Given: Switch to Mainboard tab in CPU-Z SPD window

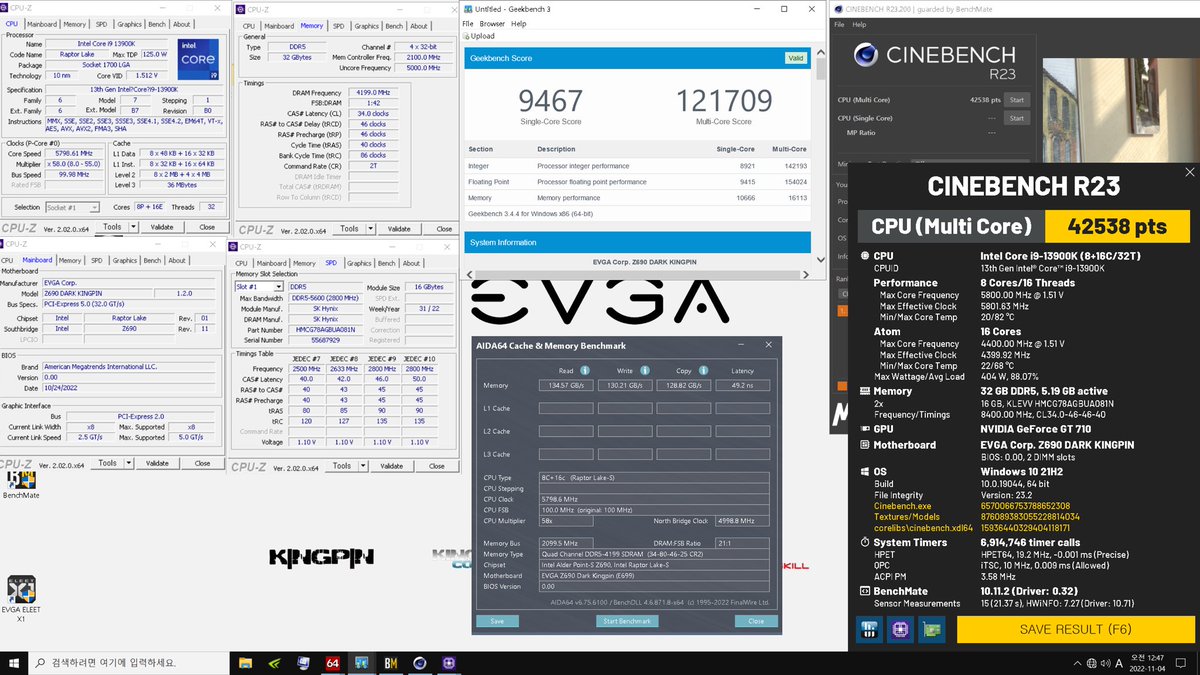Looking at the screenshot, I should point(273,263).
